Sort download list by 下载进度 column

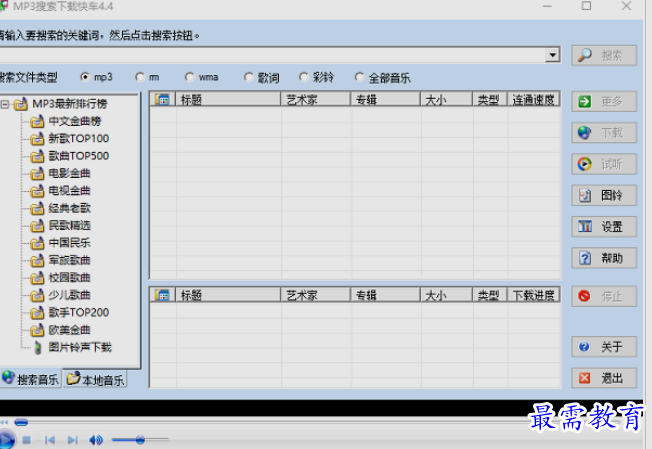click(x=533, y=295)
